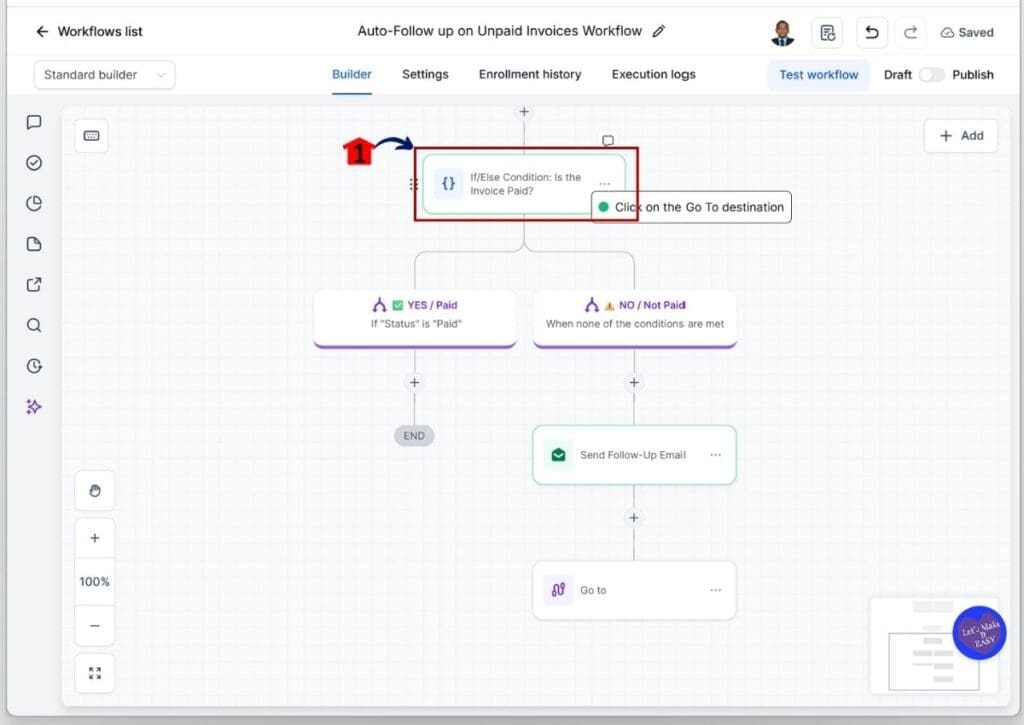Image resolution: width=1024 pixels, height=725 pixels.
Task: Fit workflow to screen
Action: tap(95, 673)
